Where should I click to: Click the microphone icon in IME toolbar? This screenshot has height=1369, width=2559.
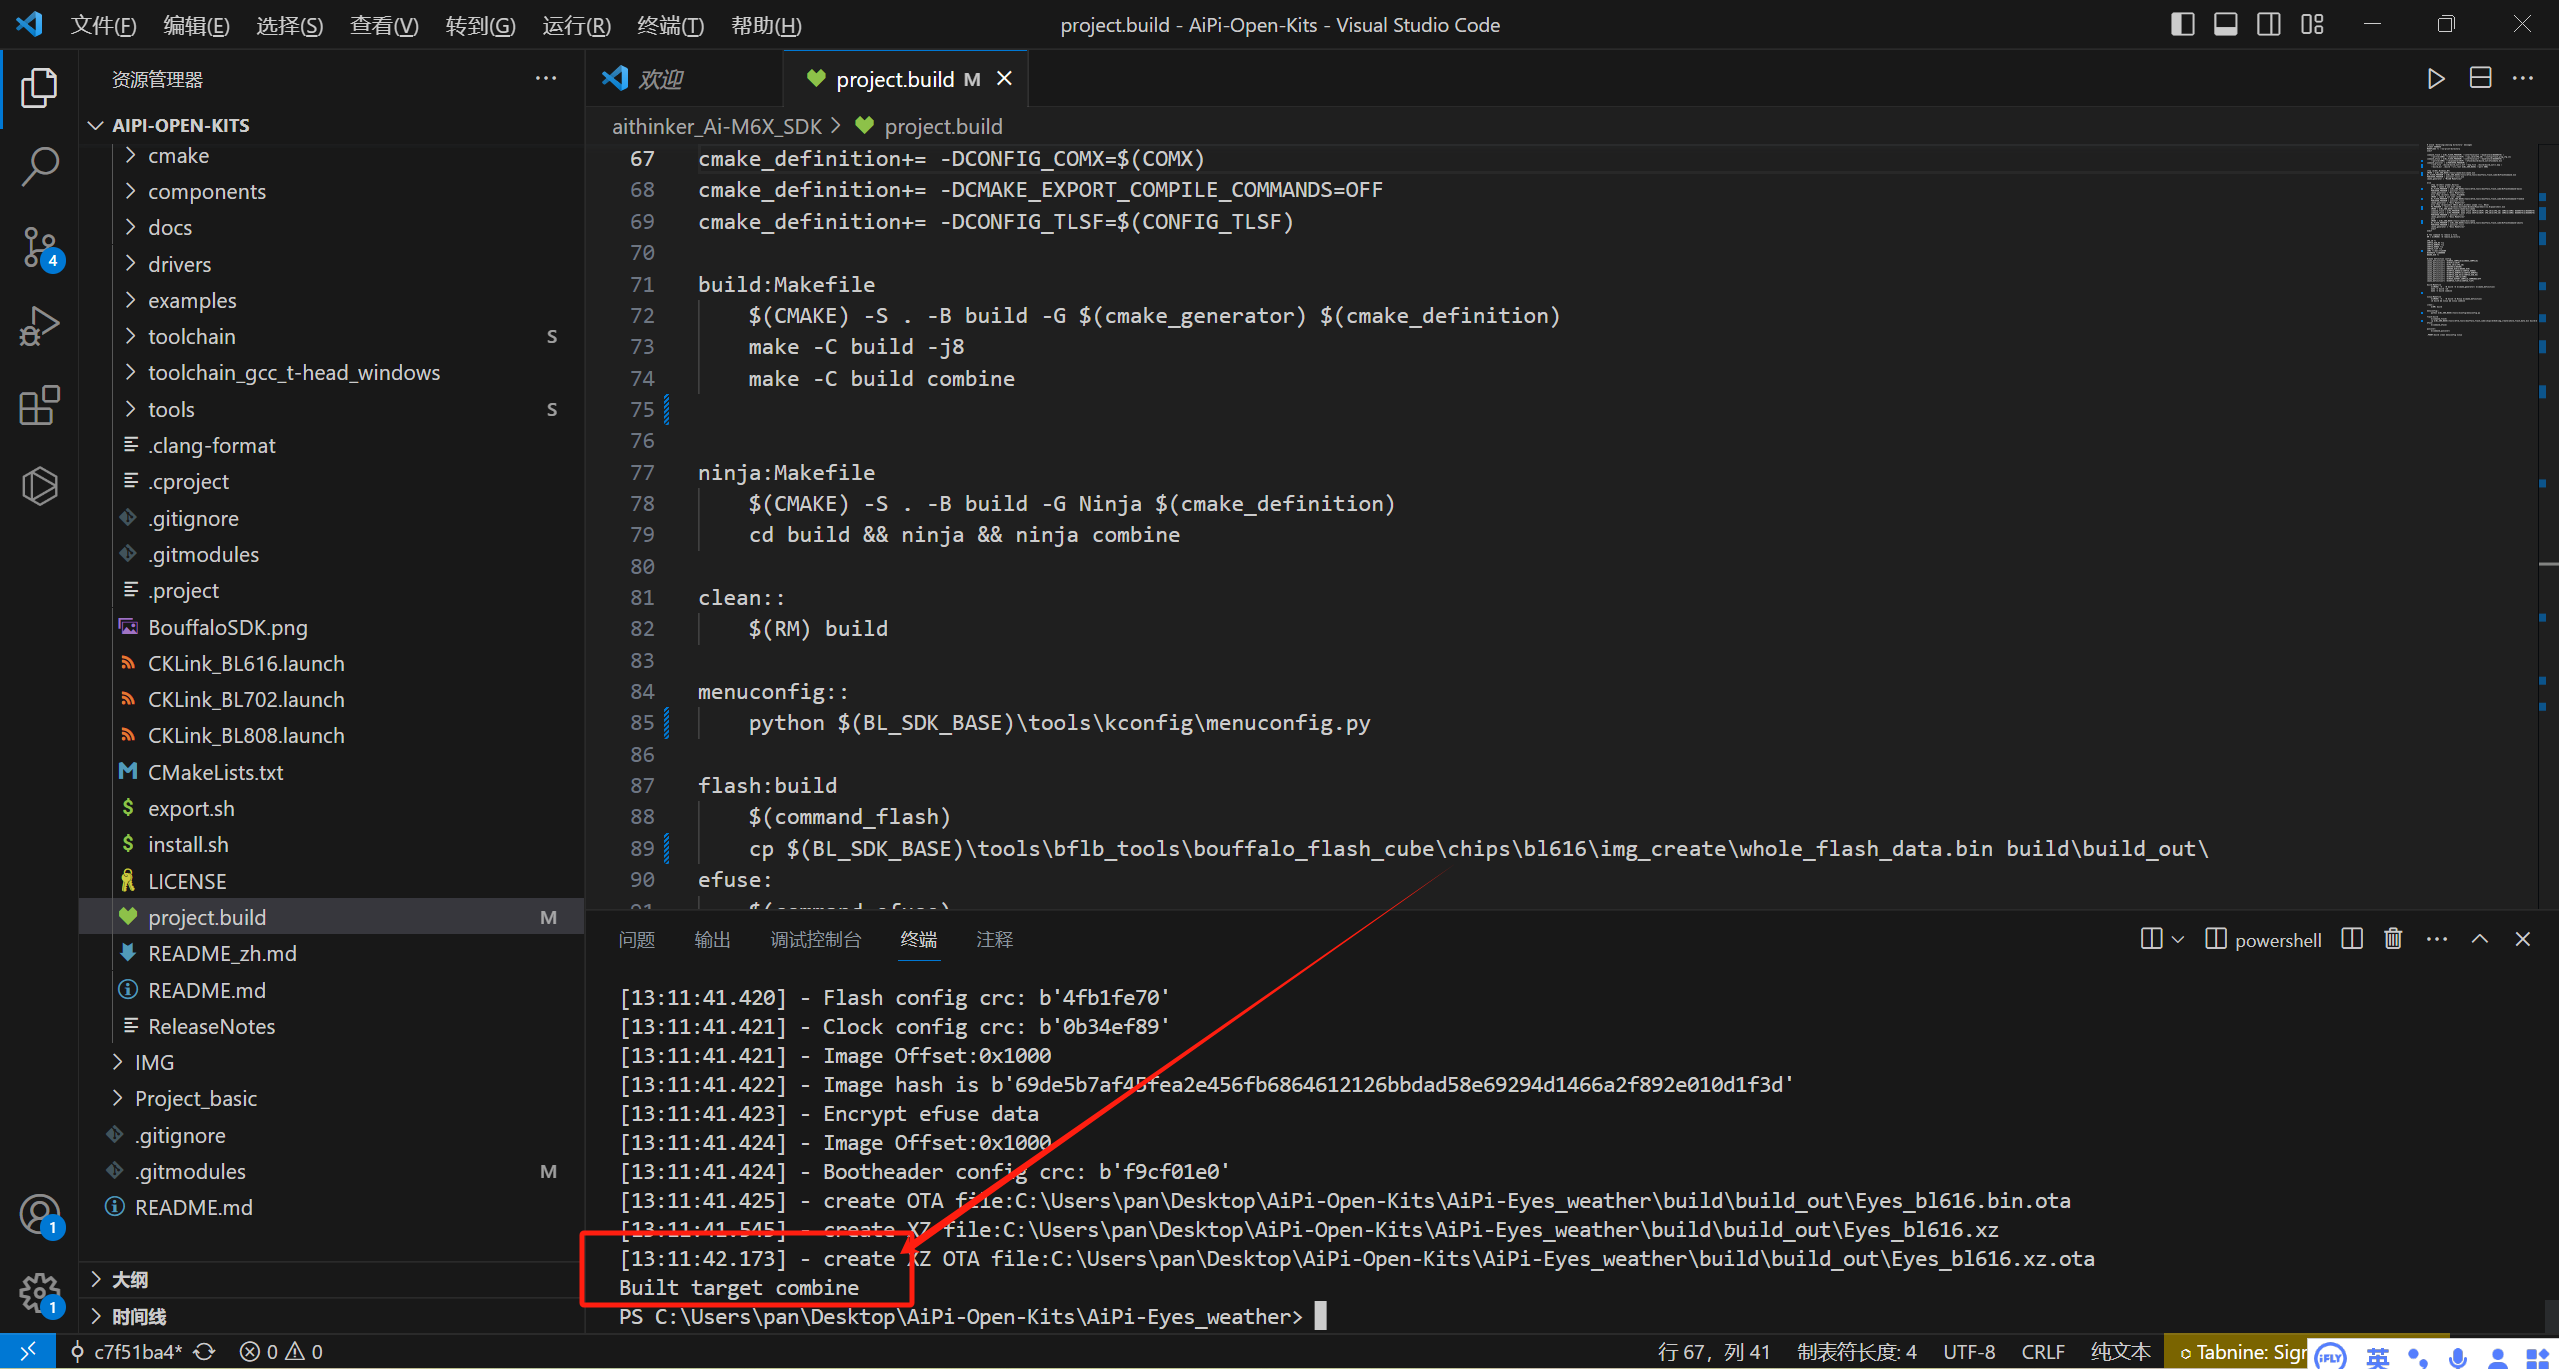(2458, 1356)
